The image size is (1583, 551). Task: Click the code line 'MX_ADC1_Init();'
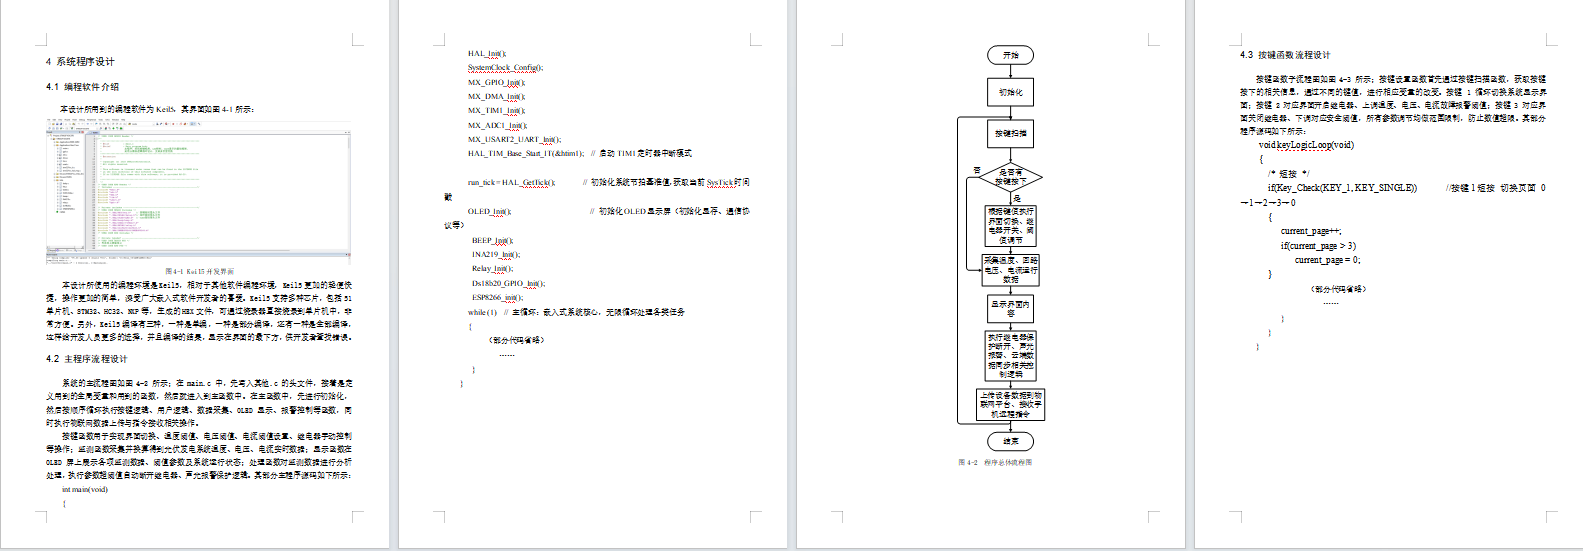point(496,126)
